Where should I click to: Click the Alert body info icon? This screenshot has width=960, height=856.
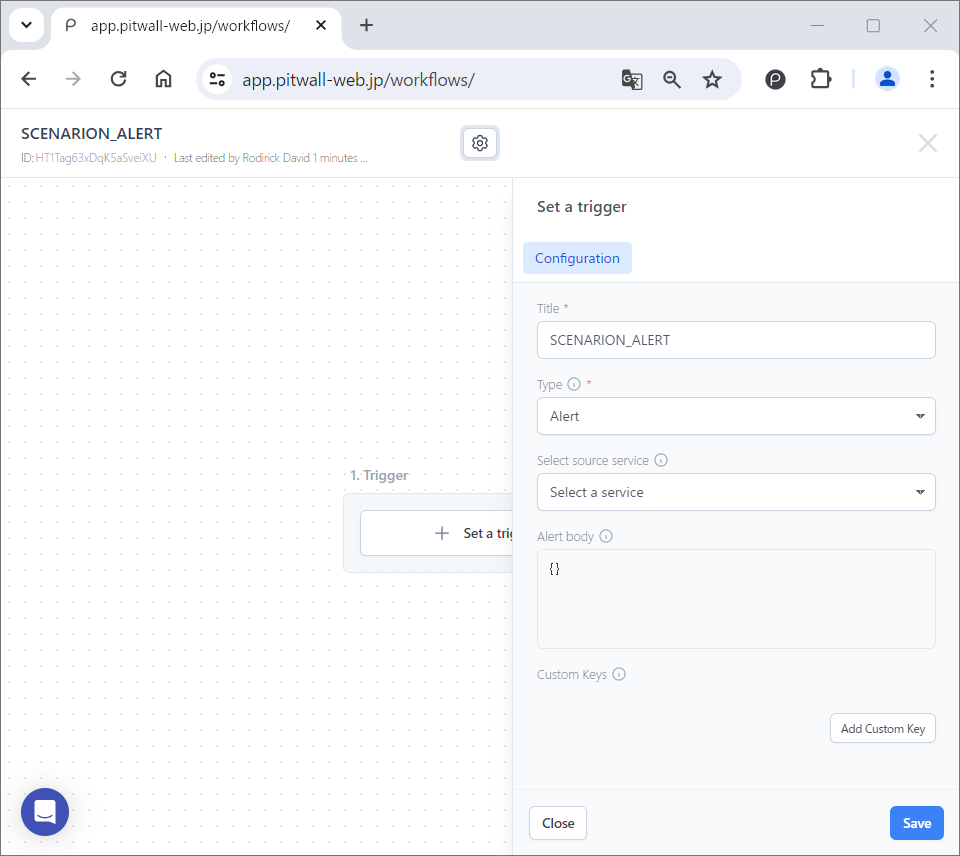606,537
